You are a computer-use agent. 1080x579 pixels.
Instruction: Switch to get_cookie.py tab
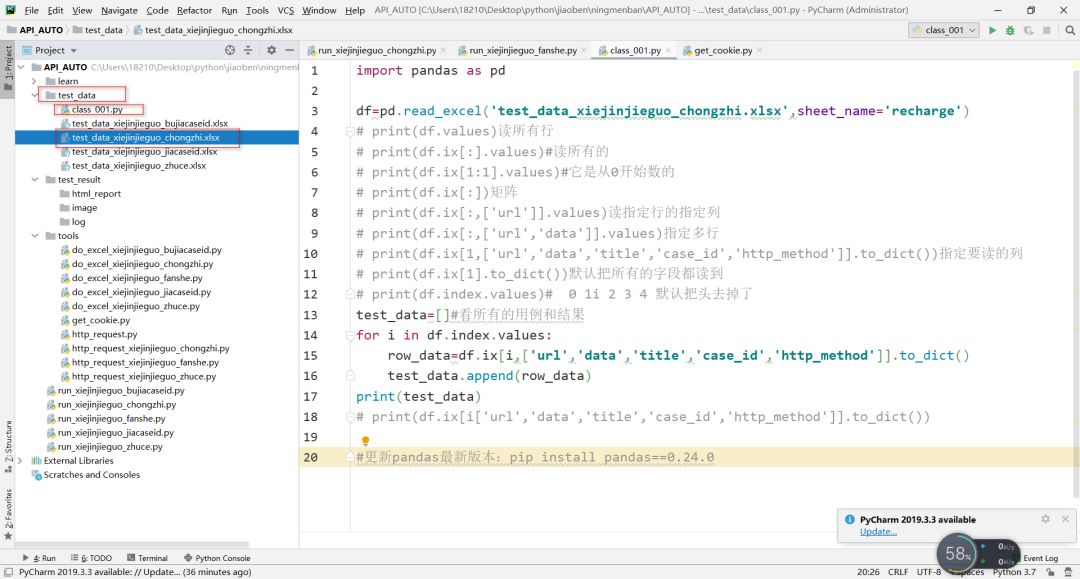click(723, 50)
